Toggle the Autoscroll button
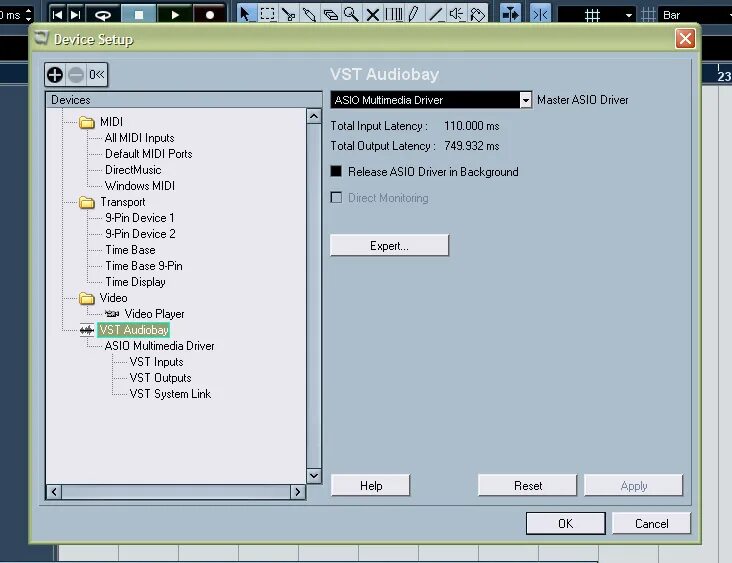The image size is (732, 563). point(510,14)
